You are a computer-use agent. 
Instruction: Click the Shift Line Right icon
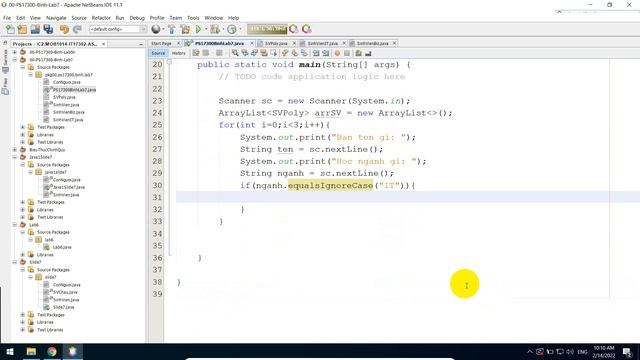326,53
